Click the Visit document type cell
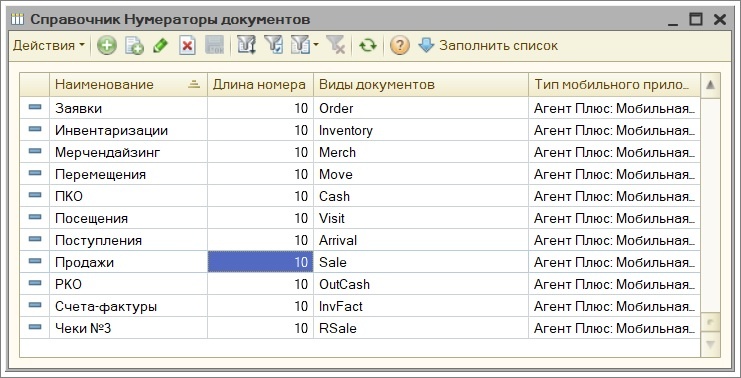Viewport: 741px width, 378px height. click(x=421, y=218)
